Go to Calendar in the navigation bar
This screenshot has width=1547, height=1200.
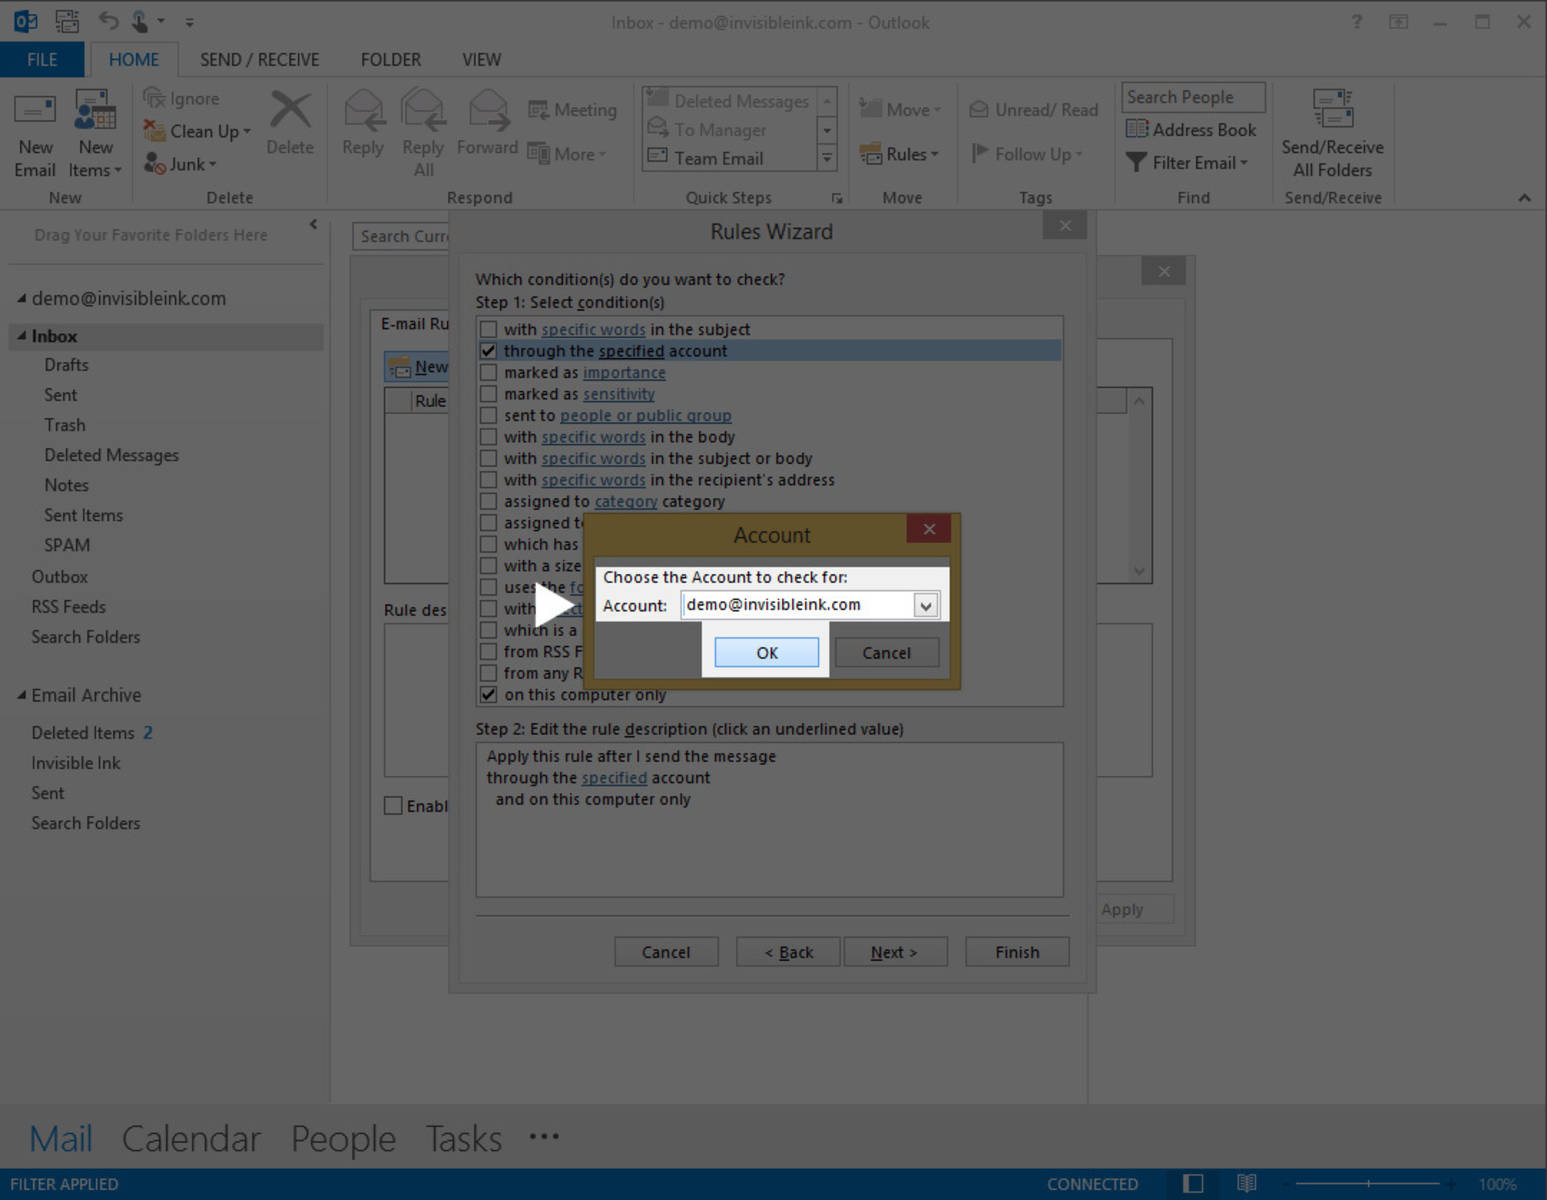pos(191,1138)
